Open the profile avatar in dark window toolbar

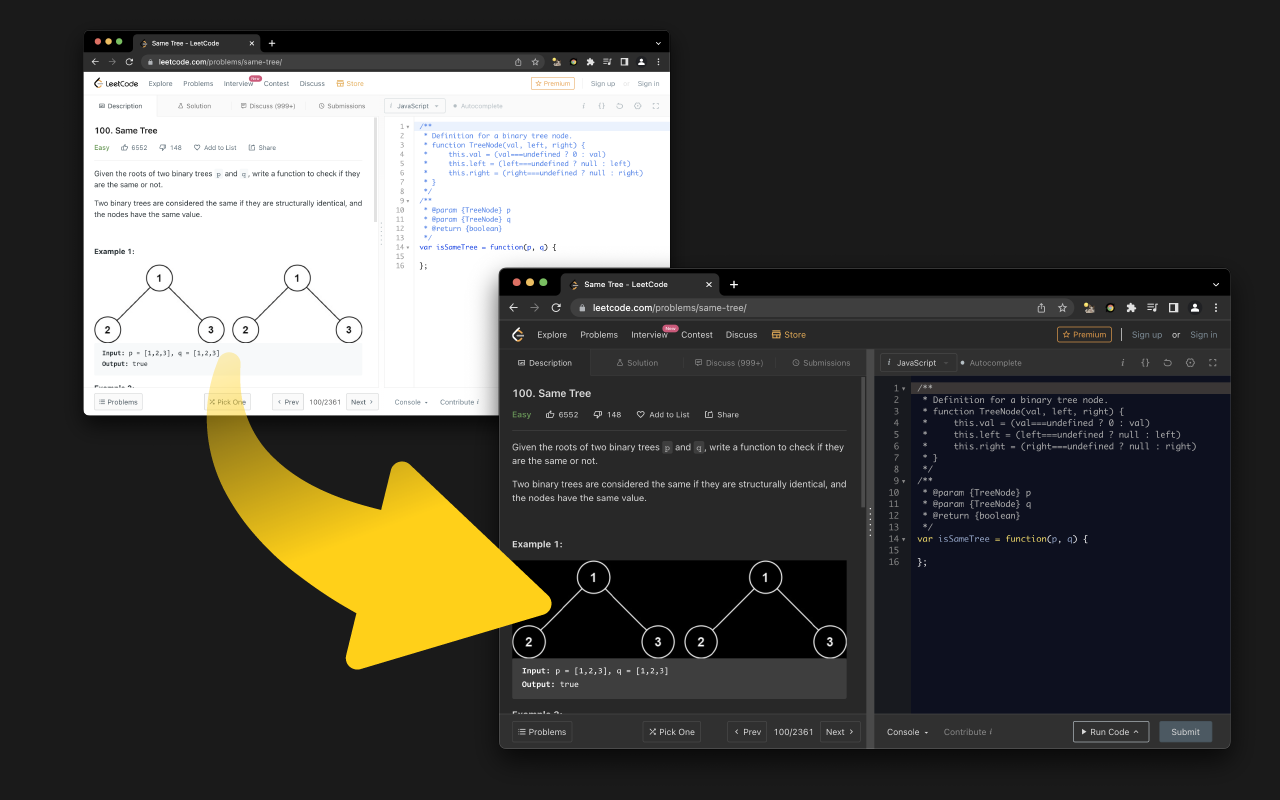coord(1194,308)
